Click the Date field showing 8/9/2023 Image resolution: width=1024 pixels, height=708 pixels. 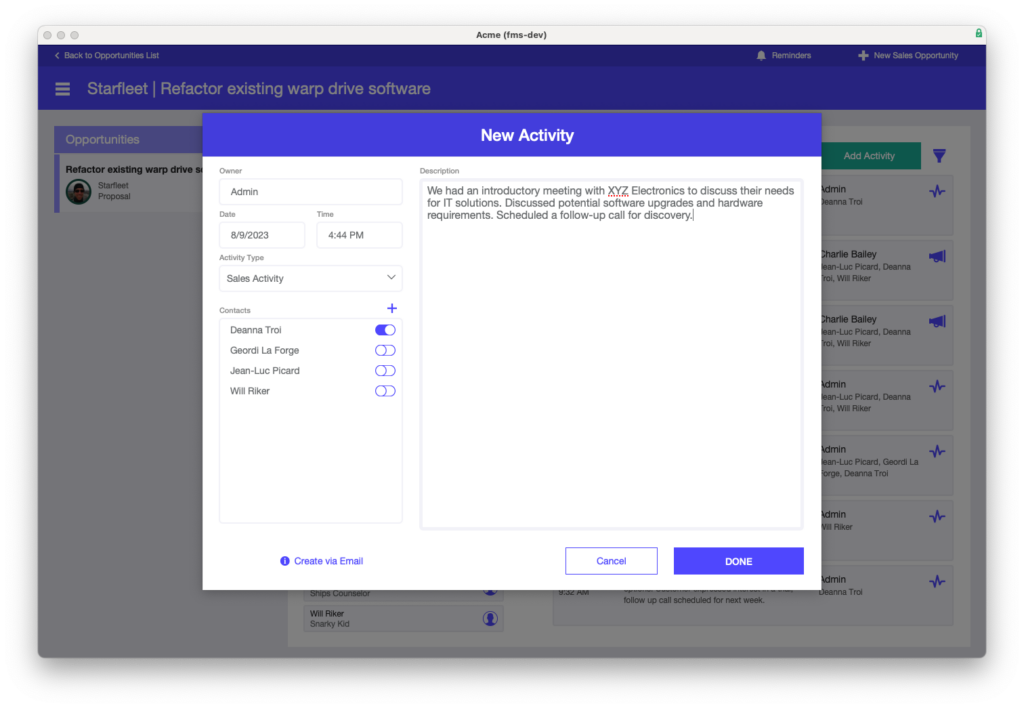click(x=262, y=236)
